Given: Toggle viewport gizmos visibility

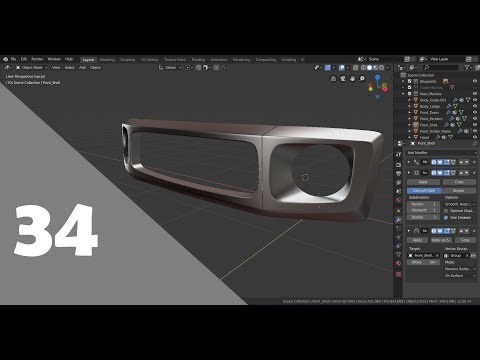Looking at the screenshot, I should point(328,68).
